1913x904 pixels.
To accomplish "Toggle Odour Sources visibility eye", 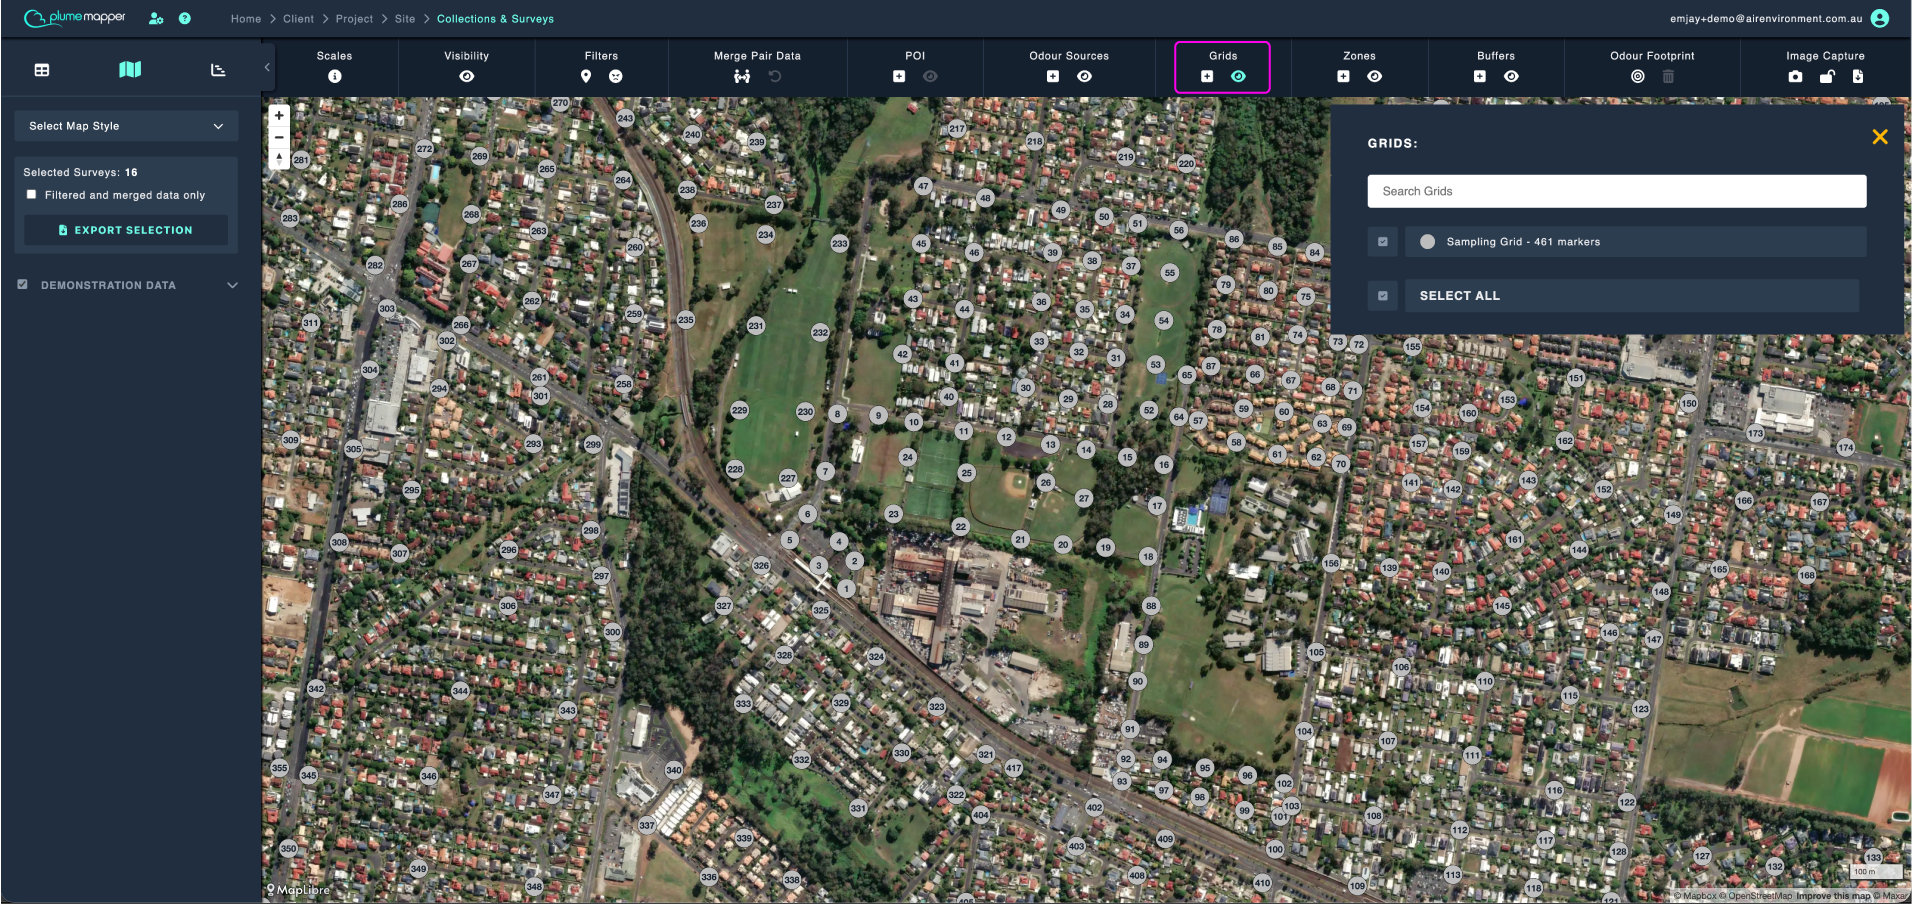I will pyautogui.click(x=1085, y=76).
